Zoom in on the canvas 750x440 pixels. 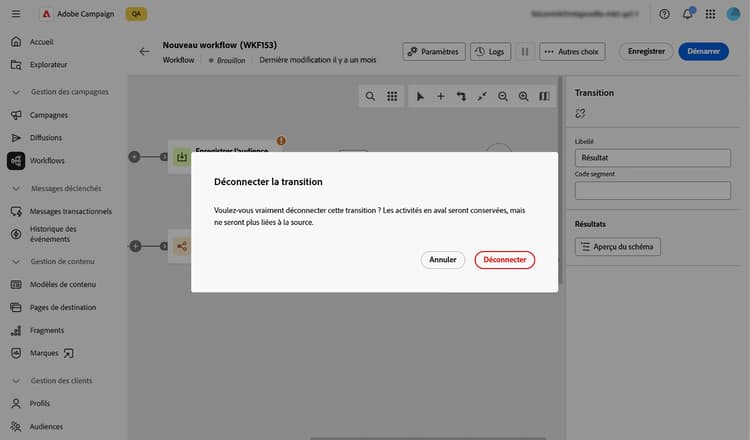(x=523, y=96)
